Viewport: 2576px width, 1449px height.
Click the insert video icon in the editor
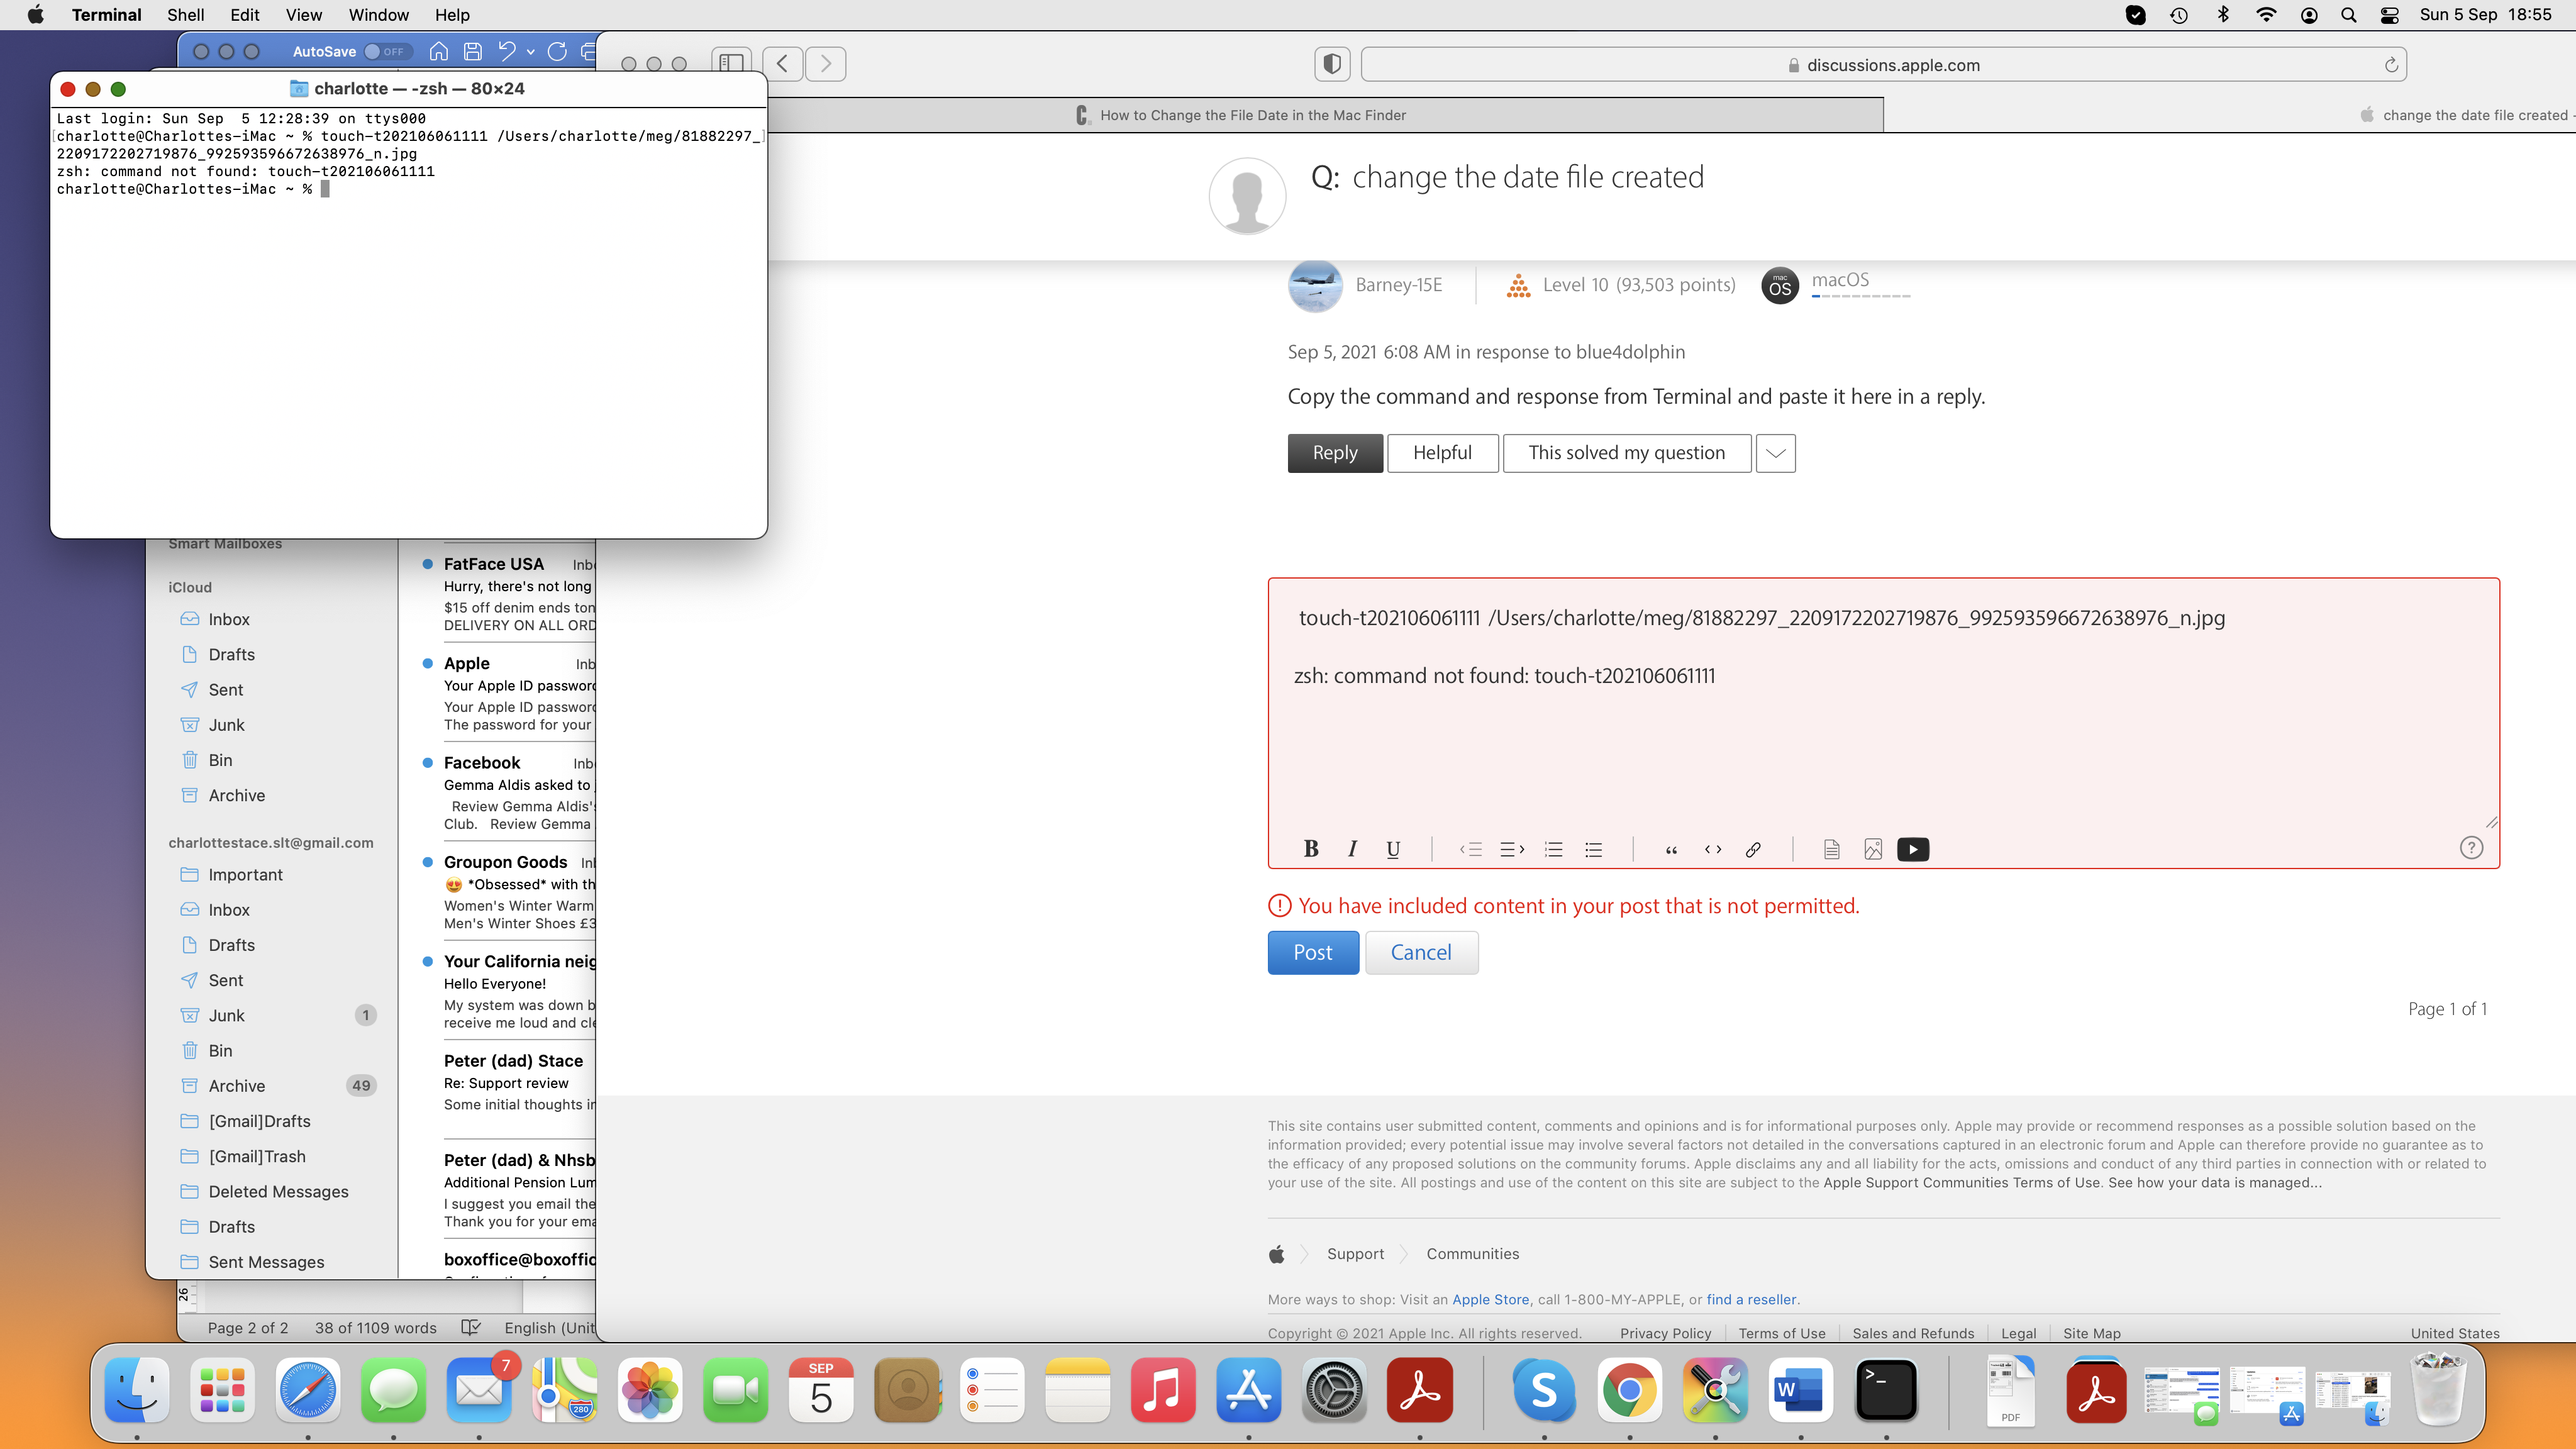tap(1913, 849)
